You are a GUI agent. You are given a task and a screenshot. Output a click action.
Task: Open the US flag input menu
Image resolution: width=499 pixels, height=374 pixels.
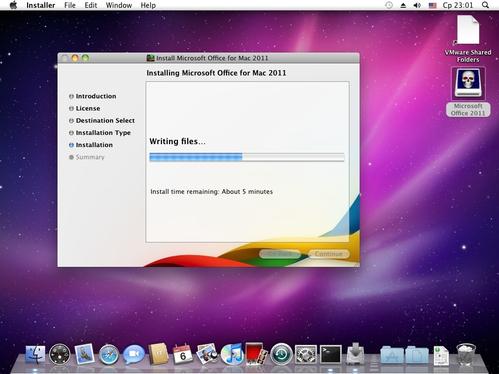(x=432, y=5)
